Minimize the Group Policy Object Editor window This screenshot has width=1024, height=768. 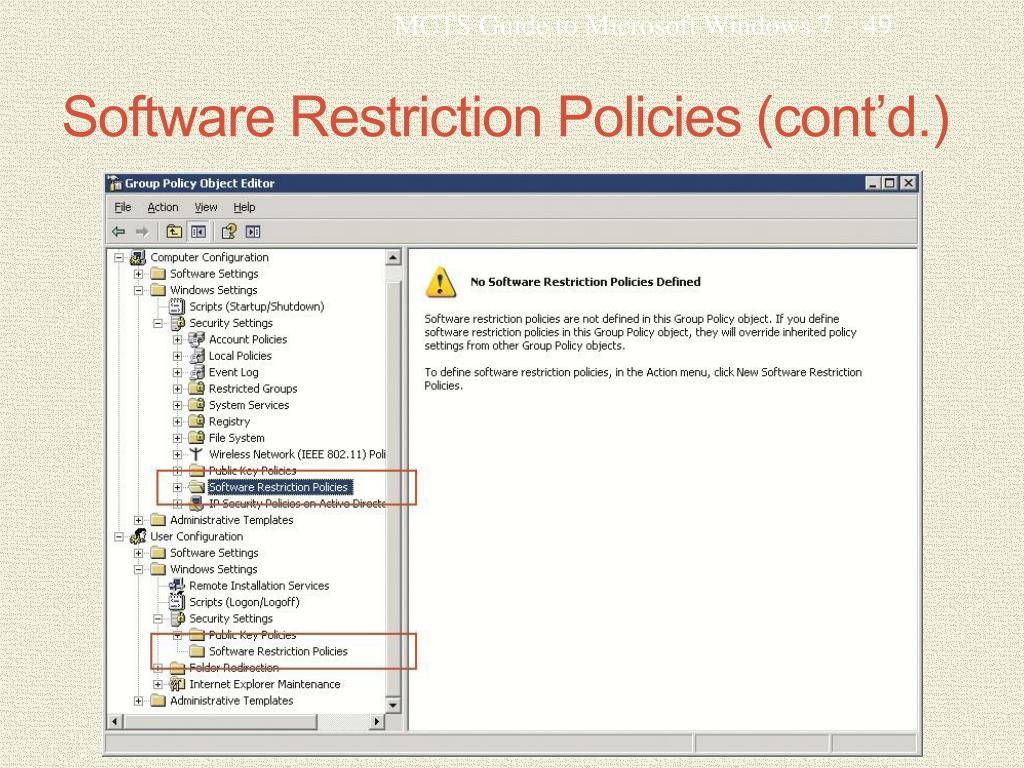point(873,183)
